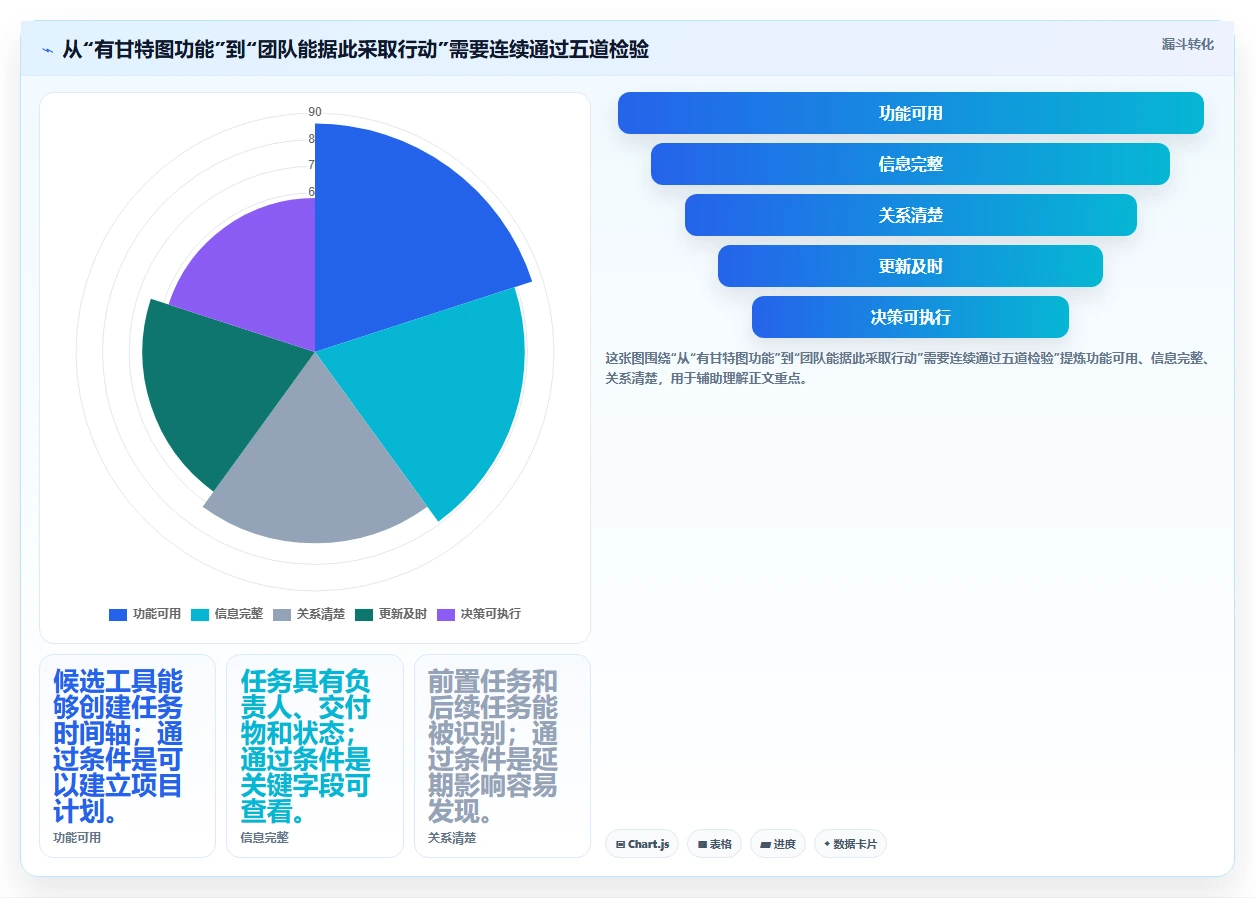
Task: Select the 信息完整 funnel bar
Action: click(910, 164)
